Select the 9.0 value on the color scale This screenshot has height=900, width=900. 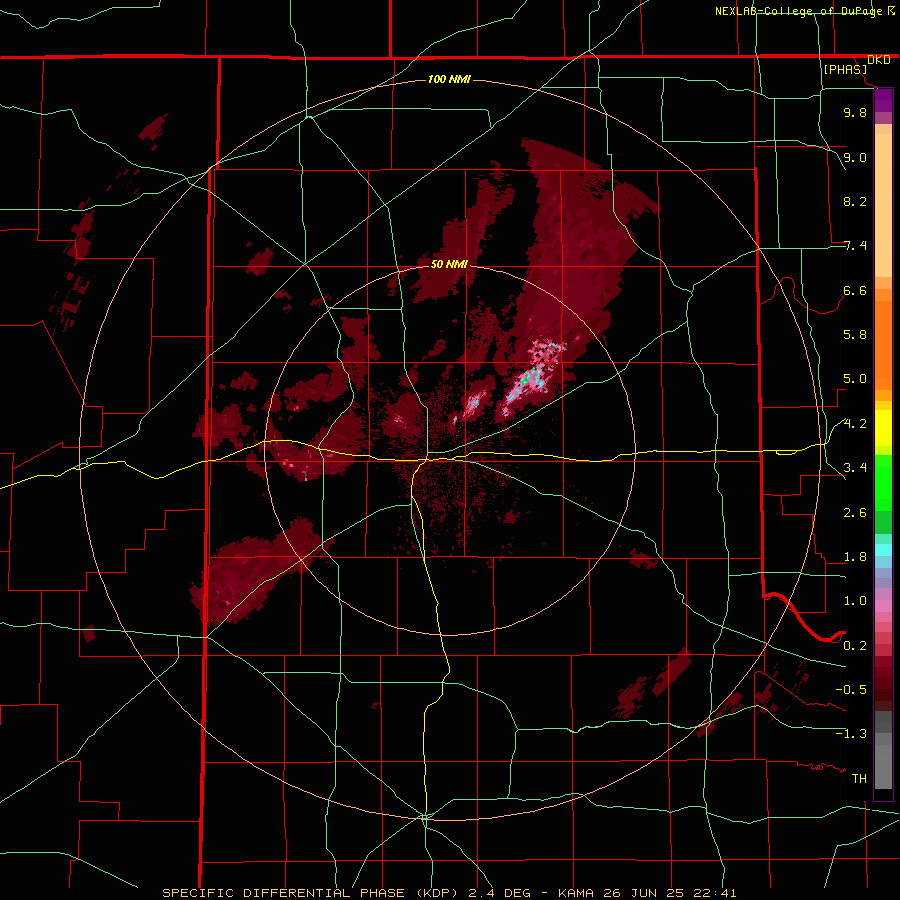tap(855, 157)
